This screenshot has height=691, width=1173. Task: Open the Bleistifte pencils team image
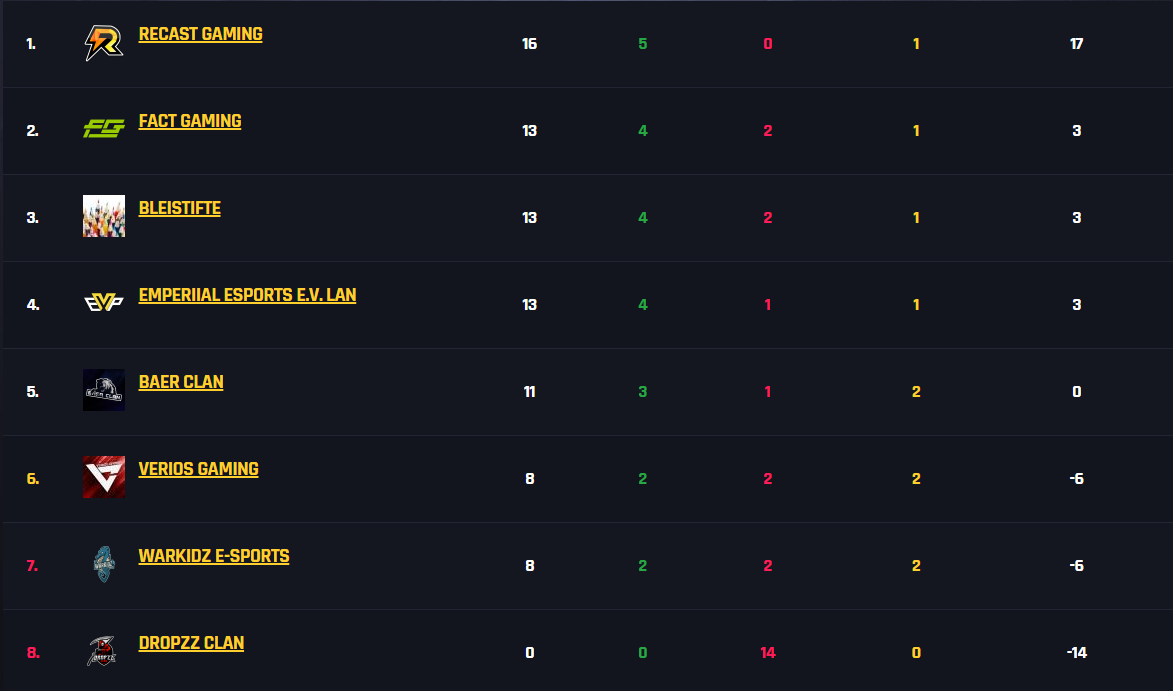[x=104, y=216]
